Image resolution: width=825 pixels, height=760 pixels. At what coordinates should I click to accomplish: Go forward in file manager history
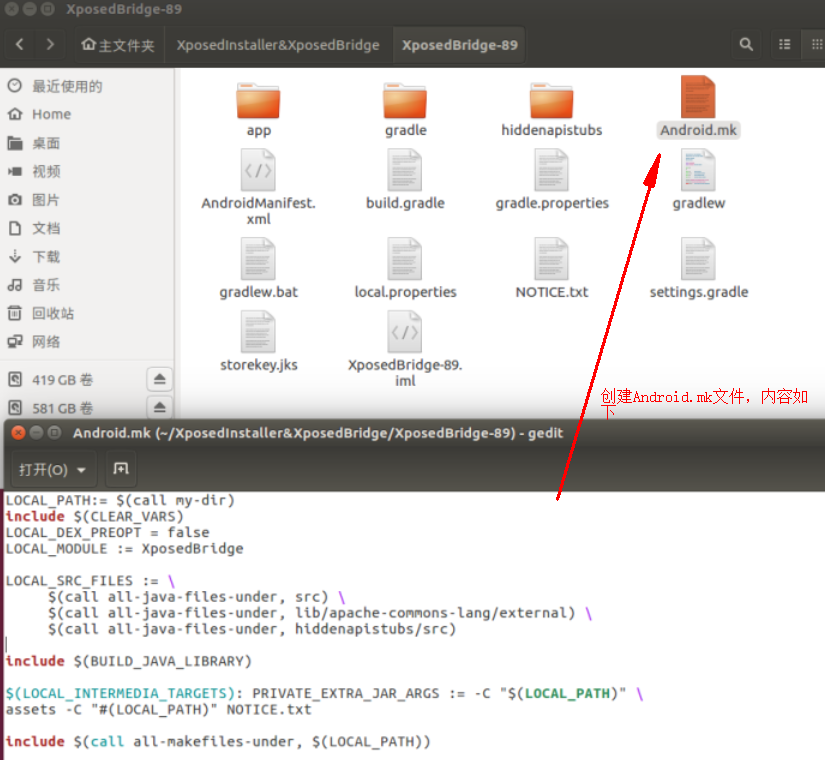click(x=50, y=45)
